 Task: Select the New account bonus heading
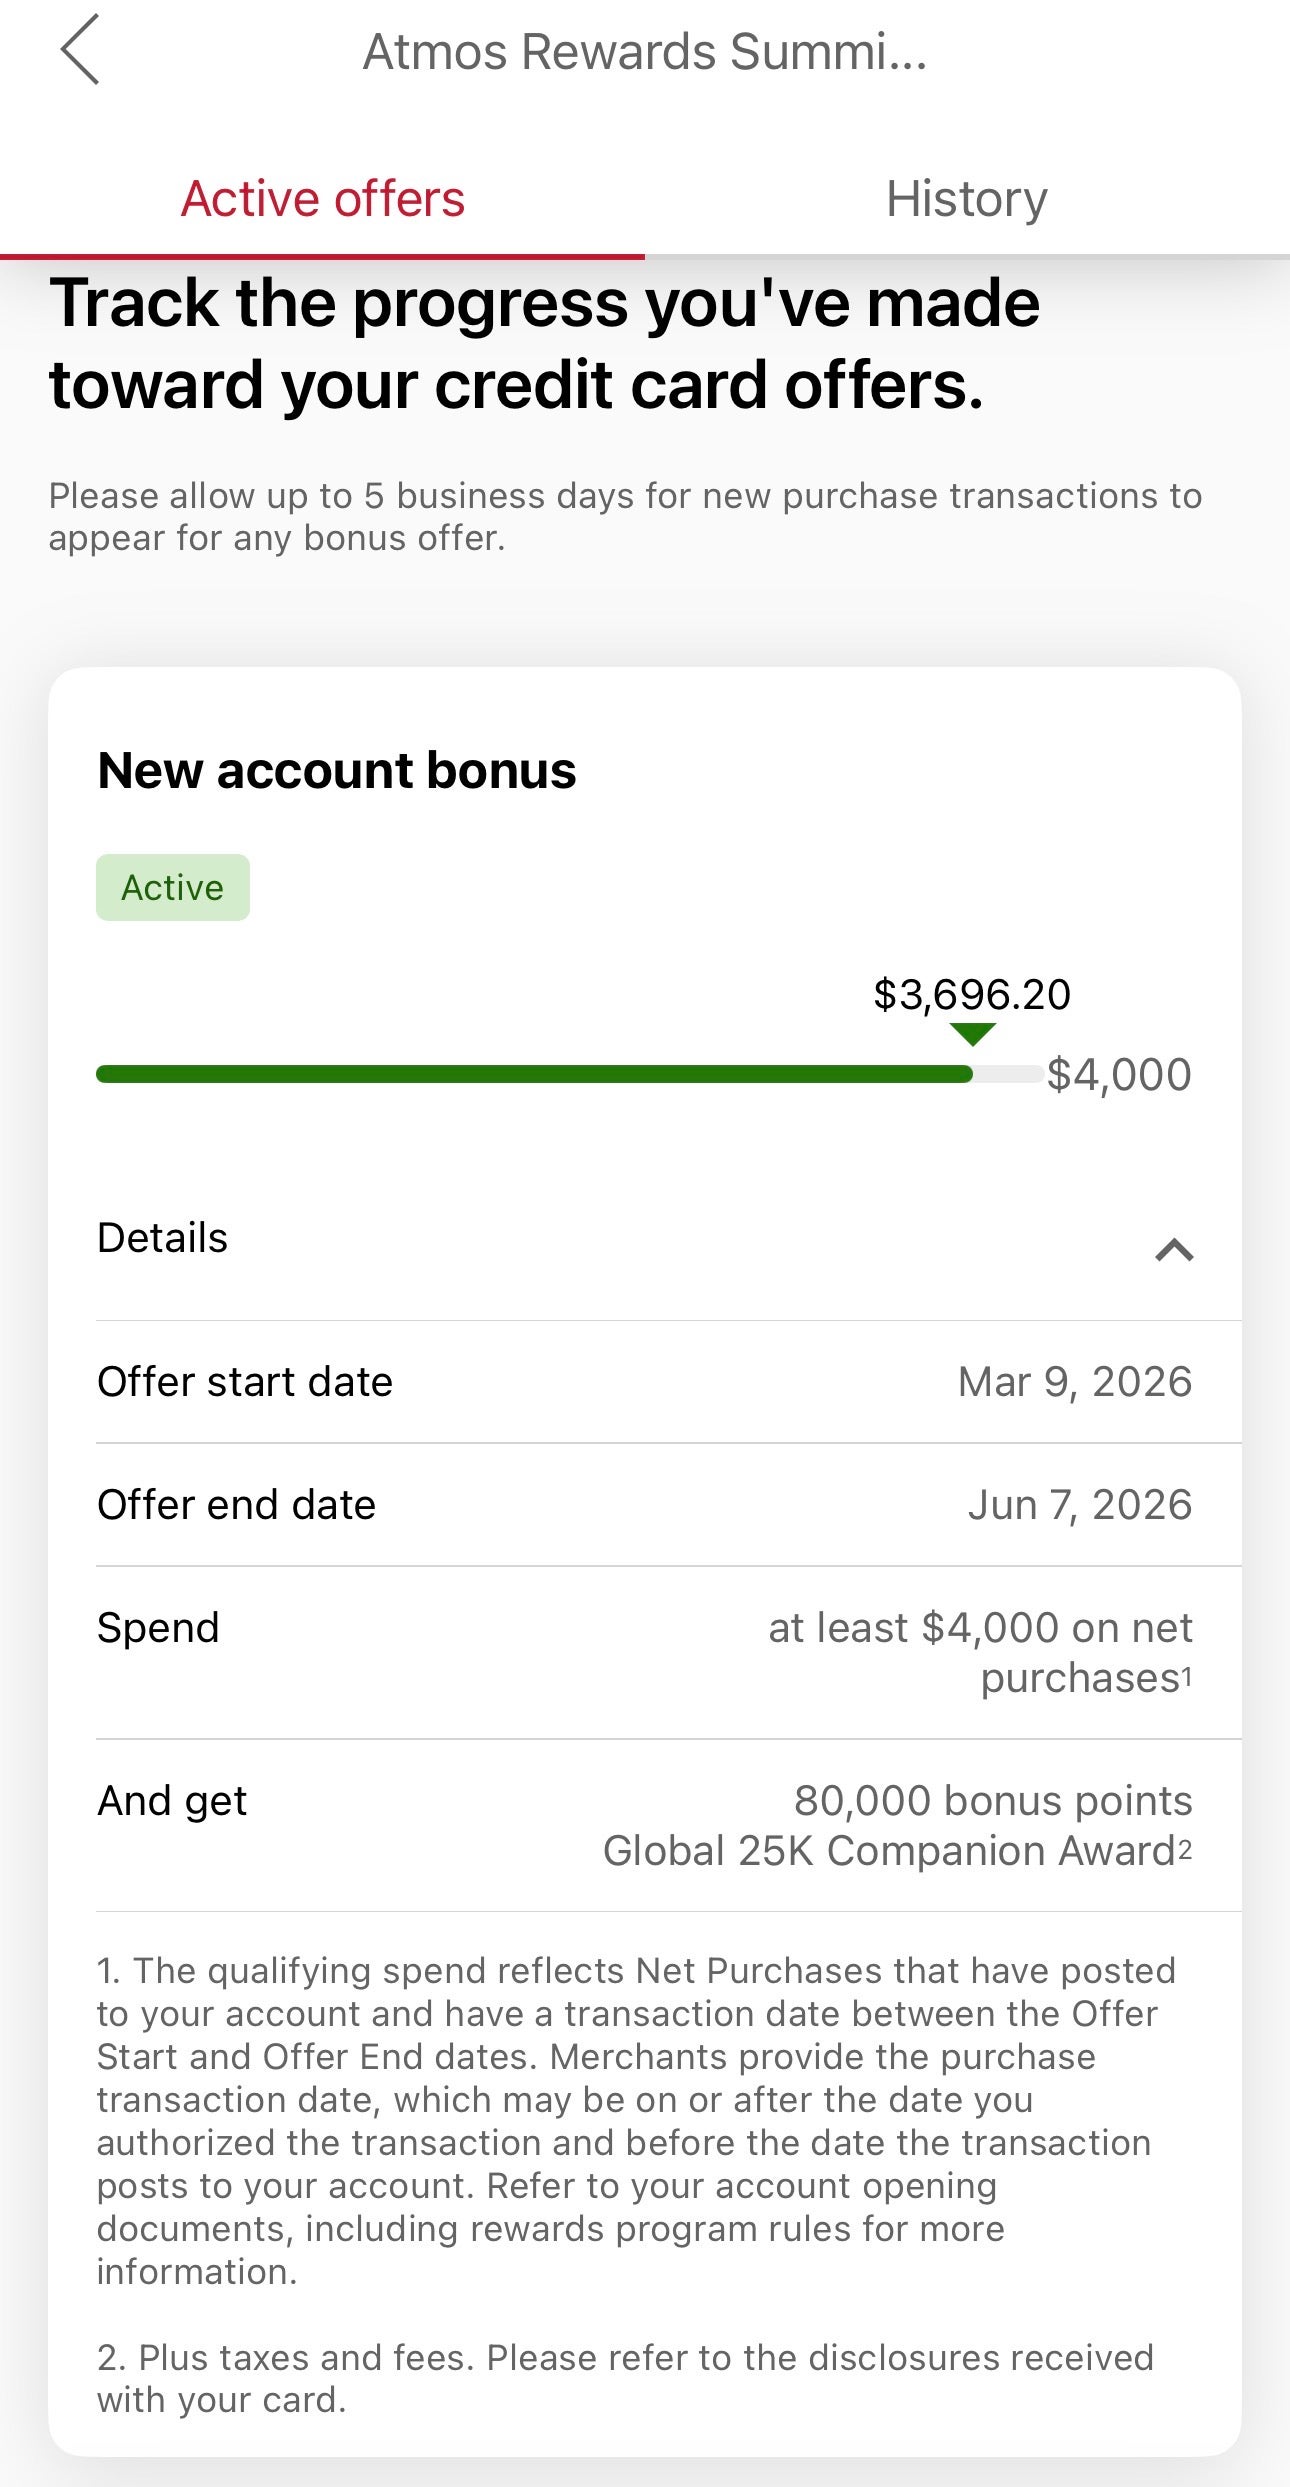[336, 770]
